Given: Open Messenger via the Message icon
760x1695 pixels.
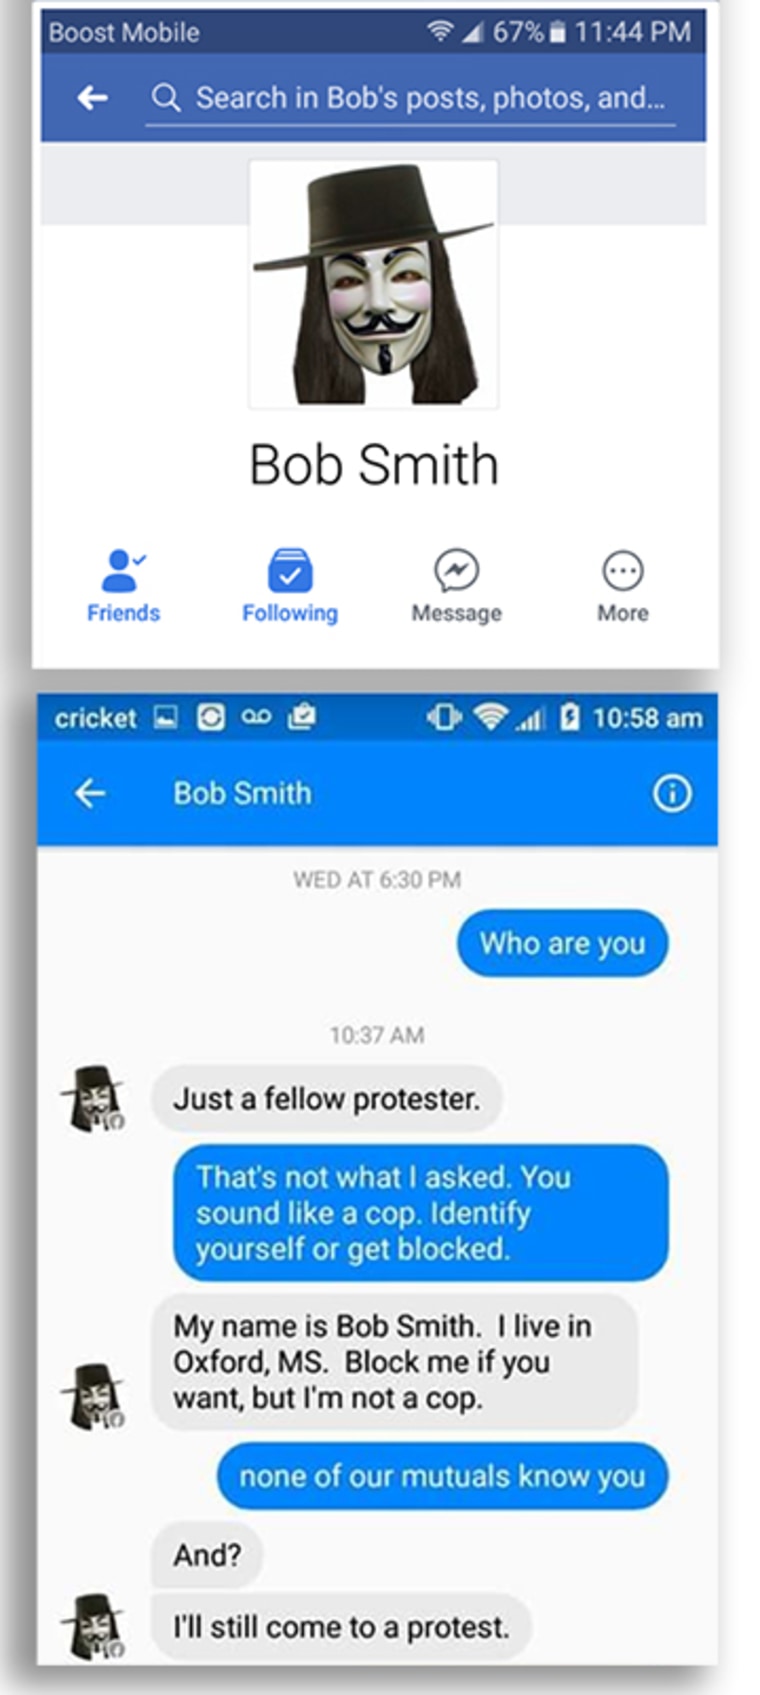Looking at the screenshot, I should click(456, 571).
